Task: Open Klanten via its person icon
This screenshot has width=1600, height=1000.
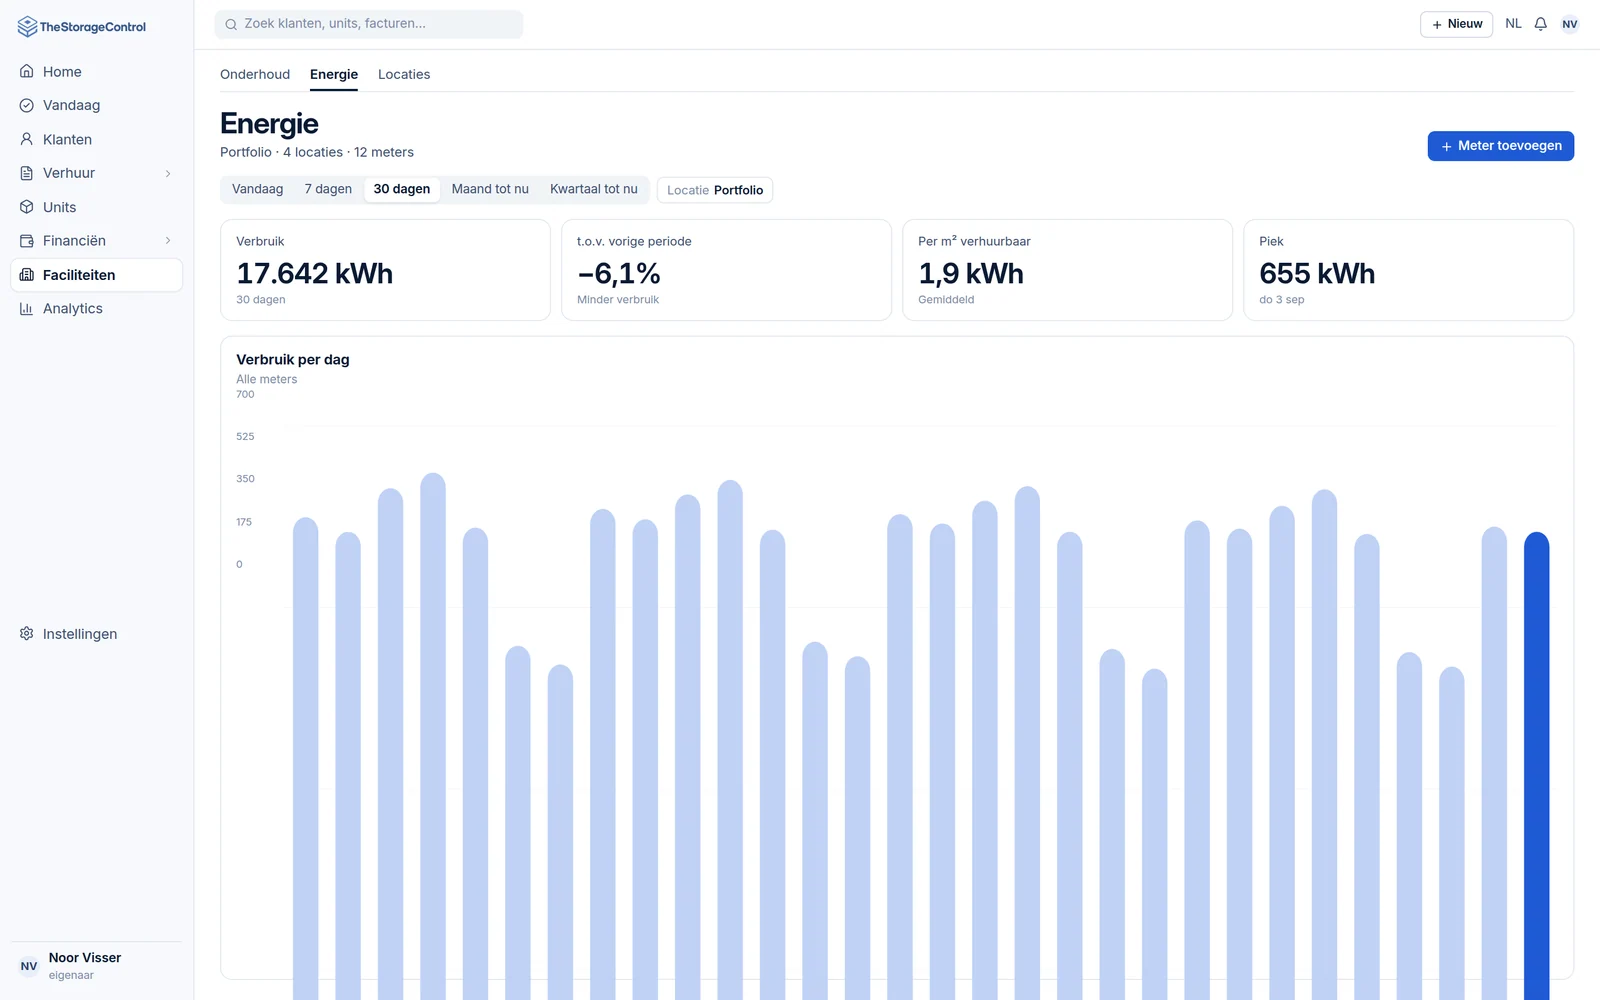Action: coord(27,139)
